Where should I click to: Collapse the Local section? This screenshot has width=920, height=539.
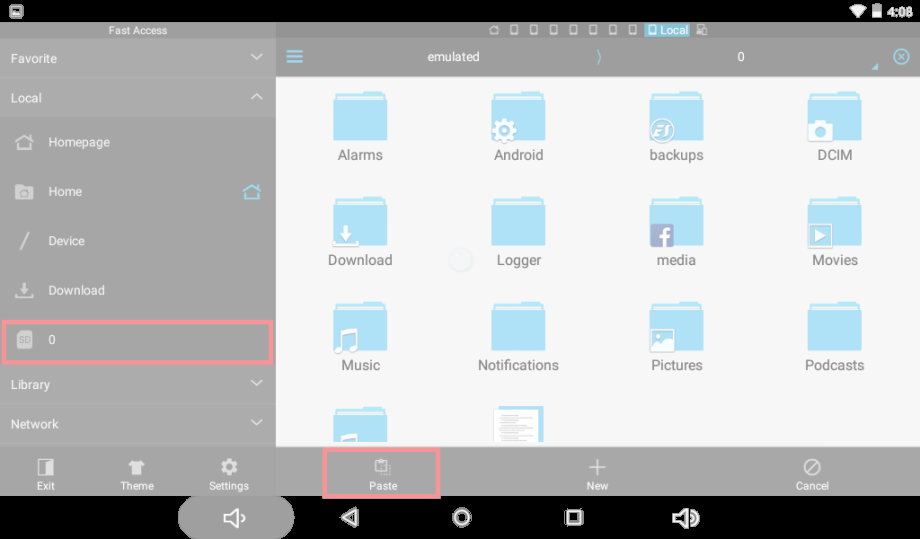[138, 97]
